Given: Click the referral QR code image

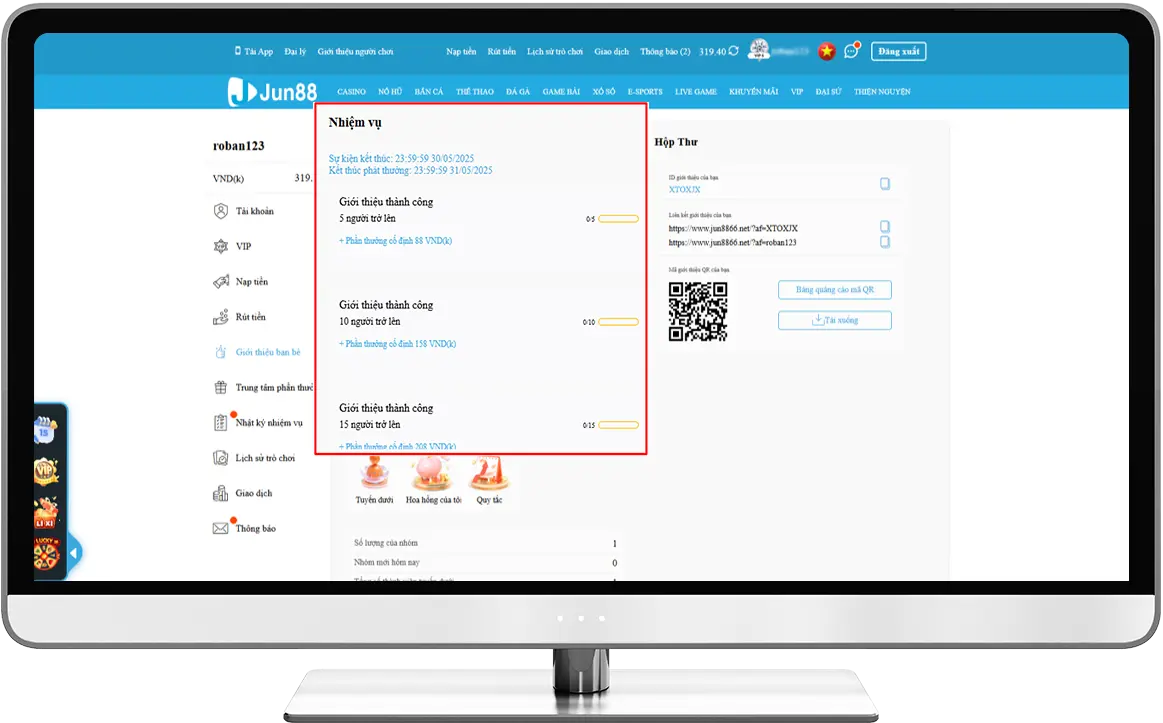Looking at the screenshot, I should [x=698, y=311].
